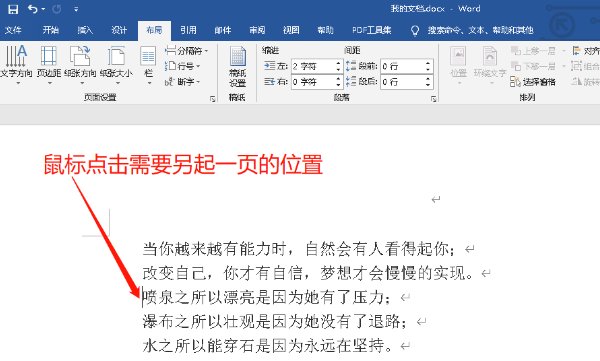Open the 选择窗格 selection pane

(533, 82)
